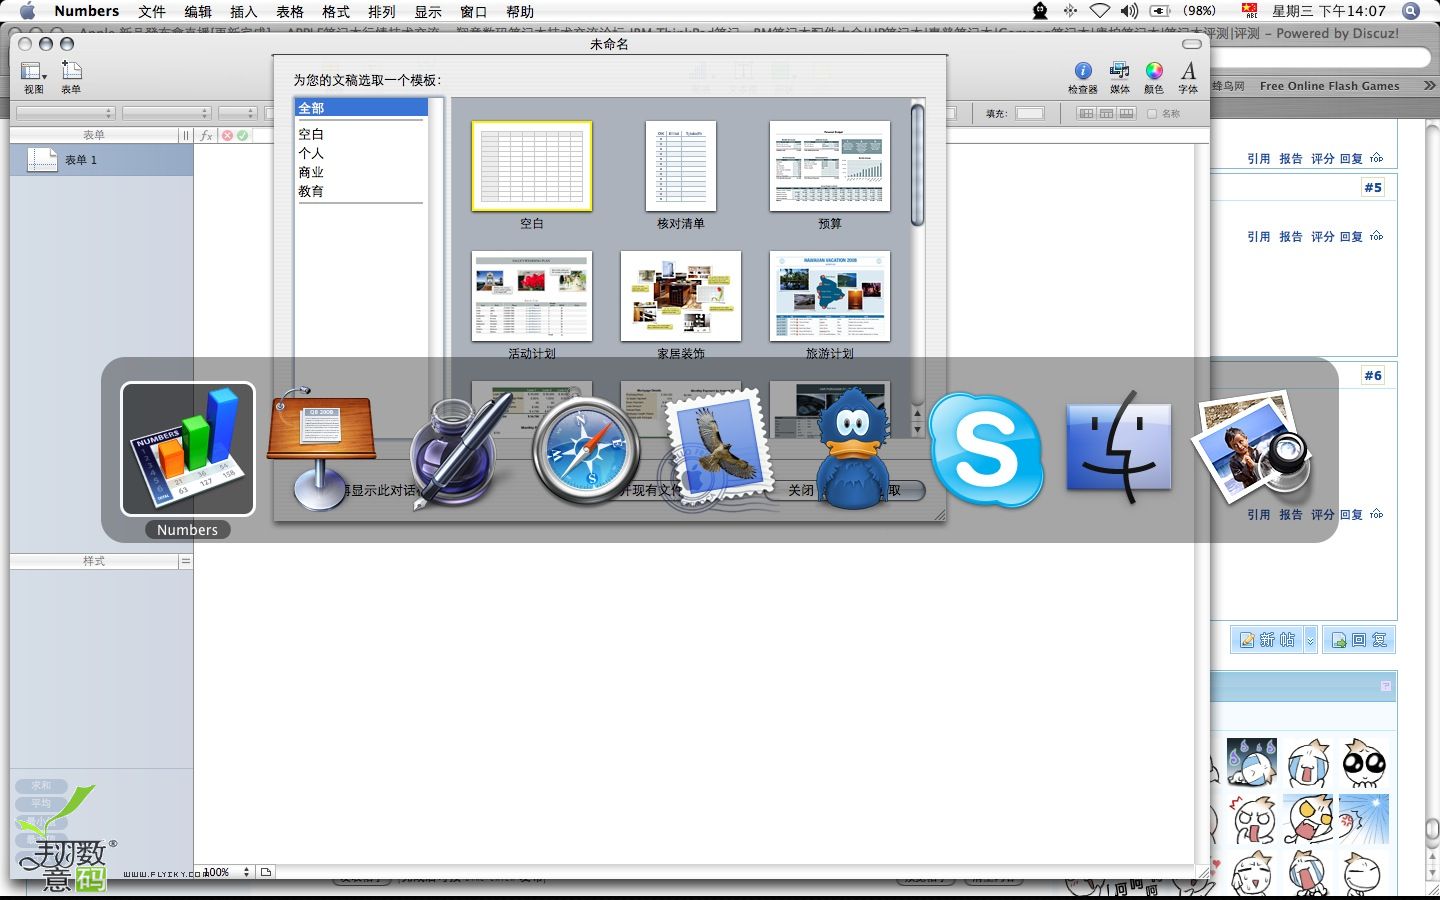Open dropdown arrow next to 新帖

pos(1310,640)
